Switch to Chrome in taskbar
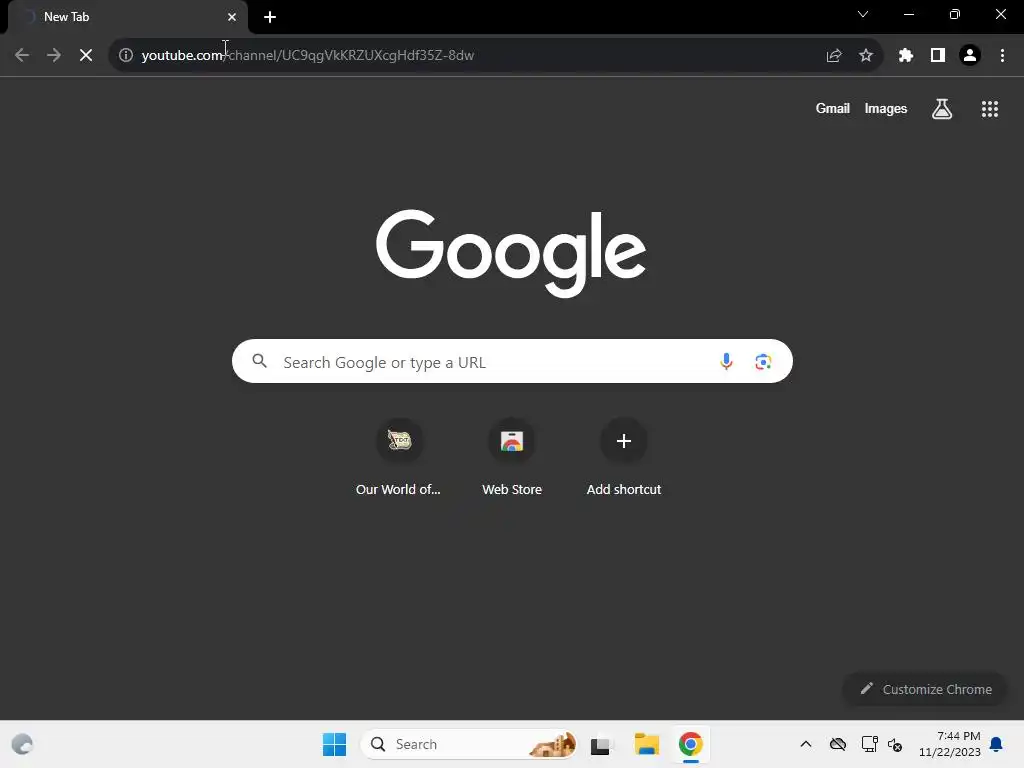This screenshot has height=768, width=1024. (690, 744)
